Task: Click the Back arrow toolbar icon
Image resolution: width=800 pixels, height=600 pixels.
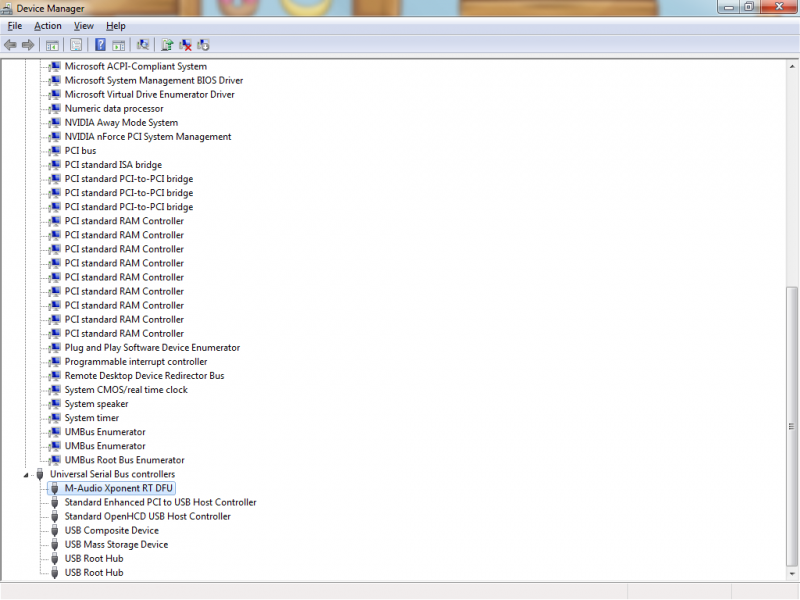Action: (x=10, y=45)
